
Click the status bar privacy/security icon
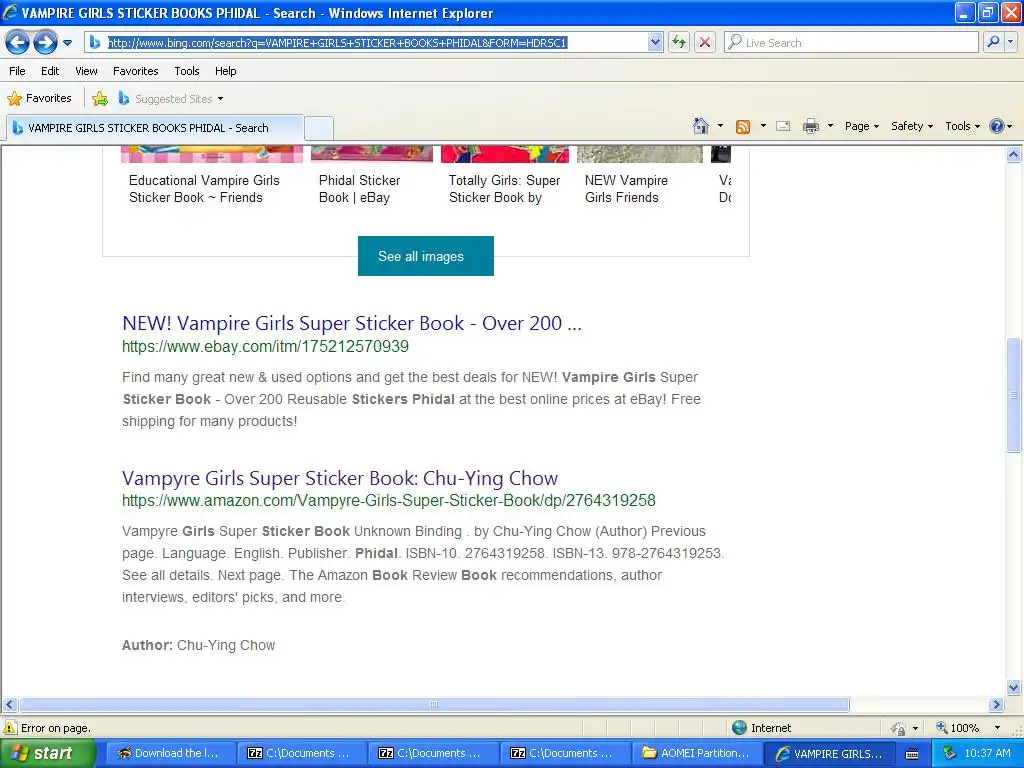point(899,728)
